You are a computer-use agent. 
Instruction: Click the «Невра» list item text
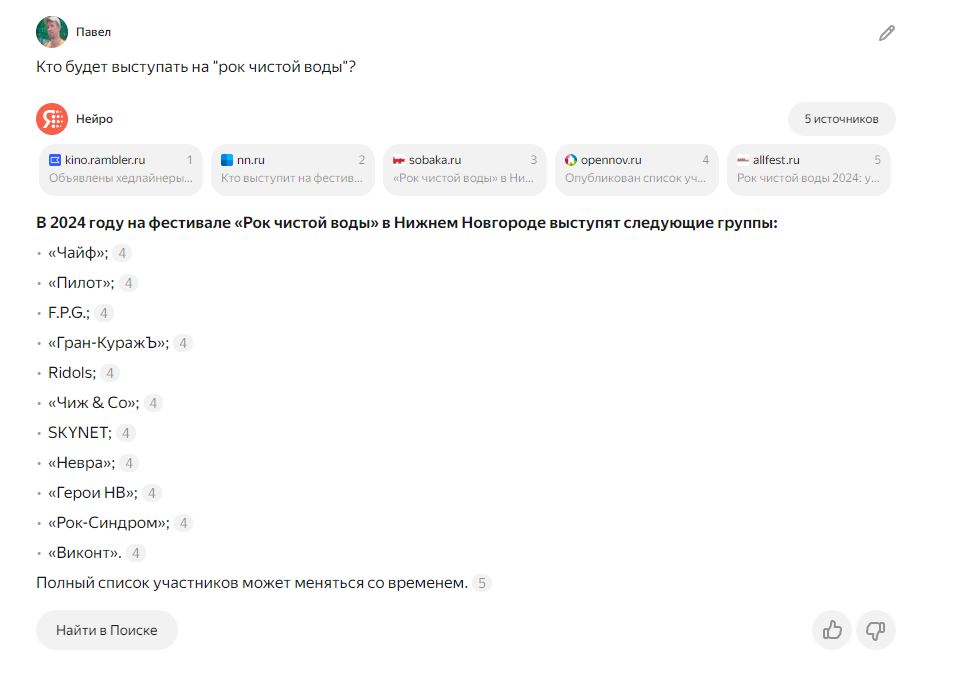pos(82,463)
